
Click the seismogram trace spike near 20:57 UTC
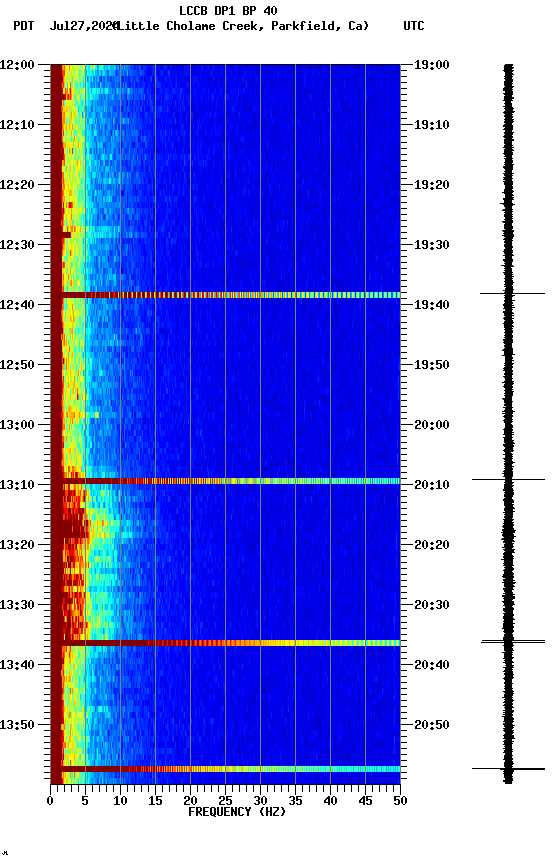[508, 769]
